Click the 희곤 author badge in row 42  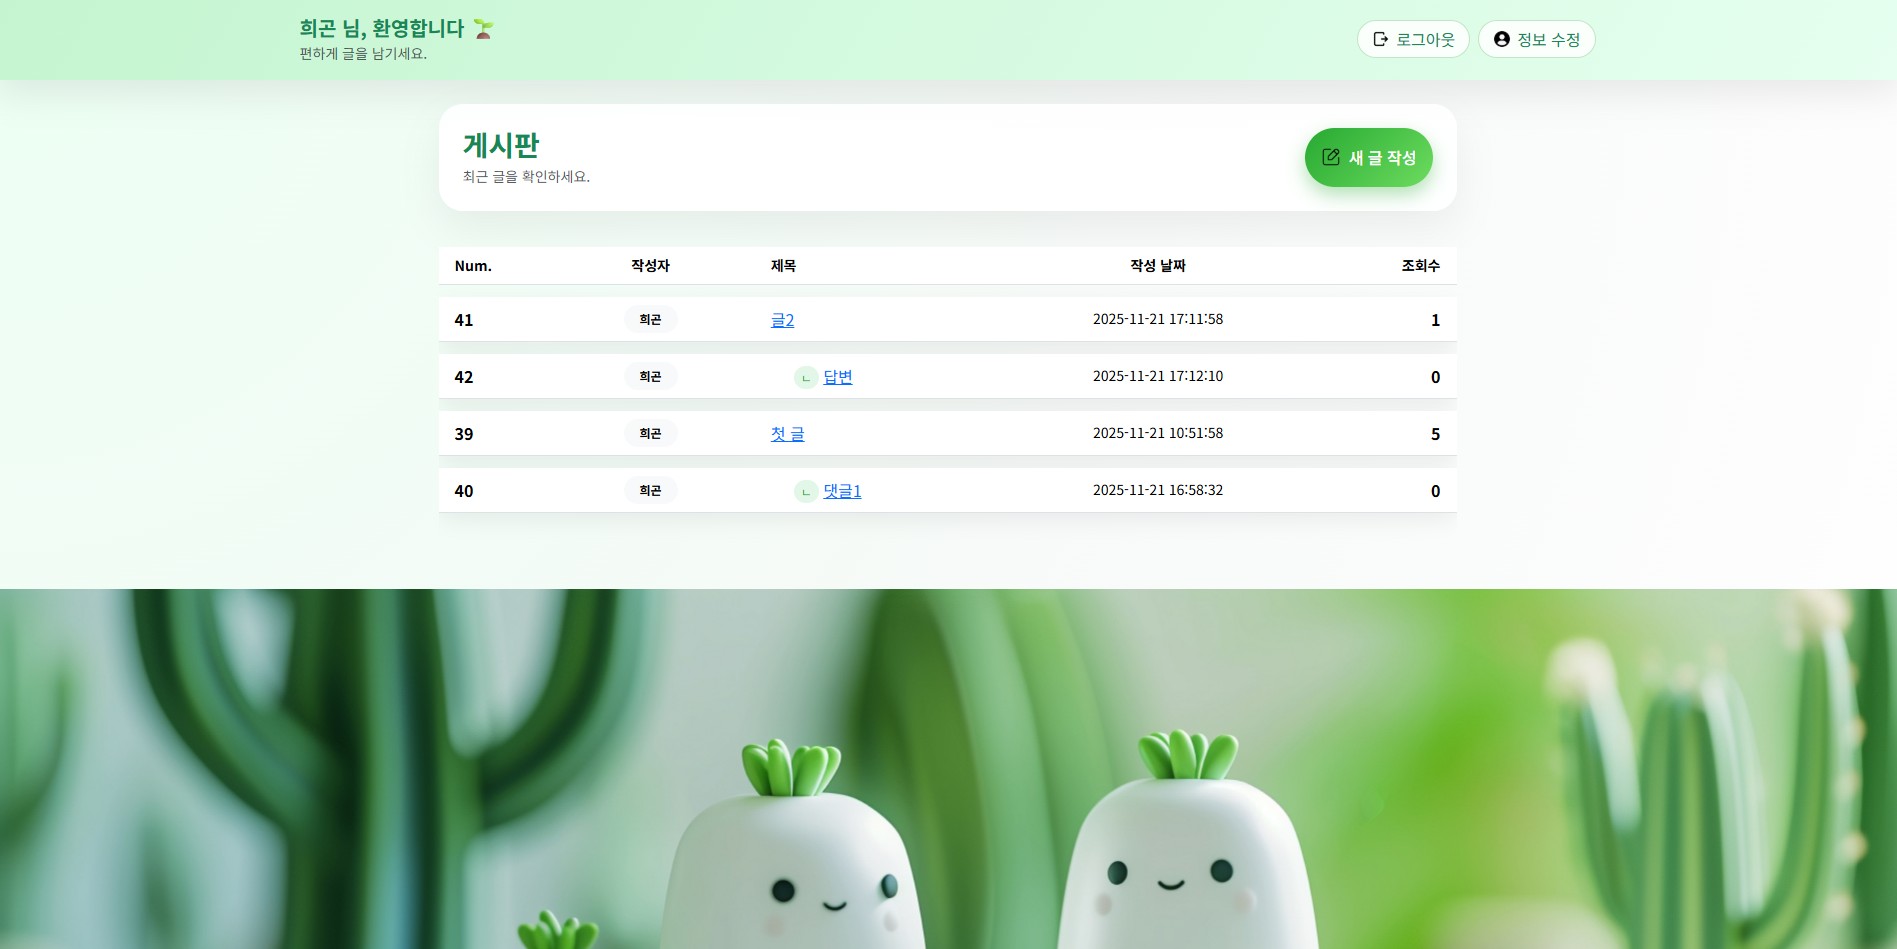click(650, 376)
